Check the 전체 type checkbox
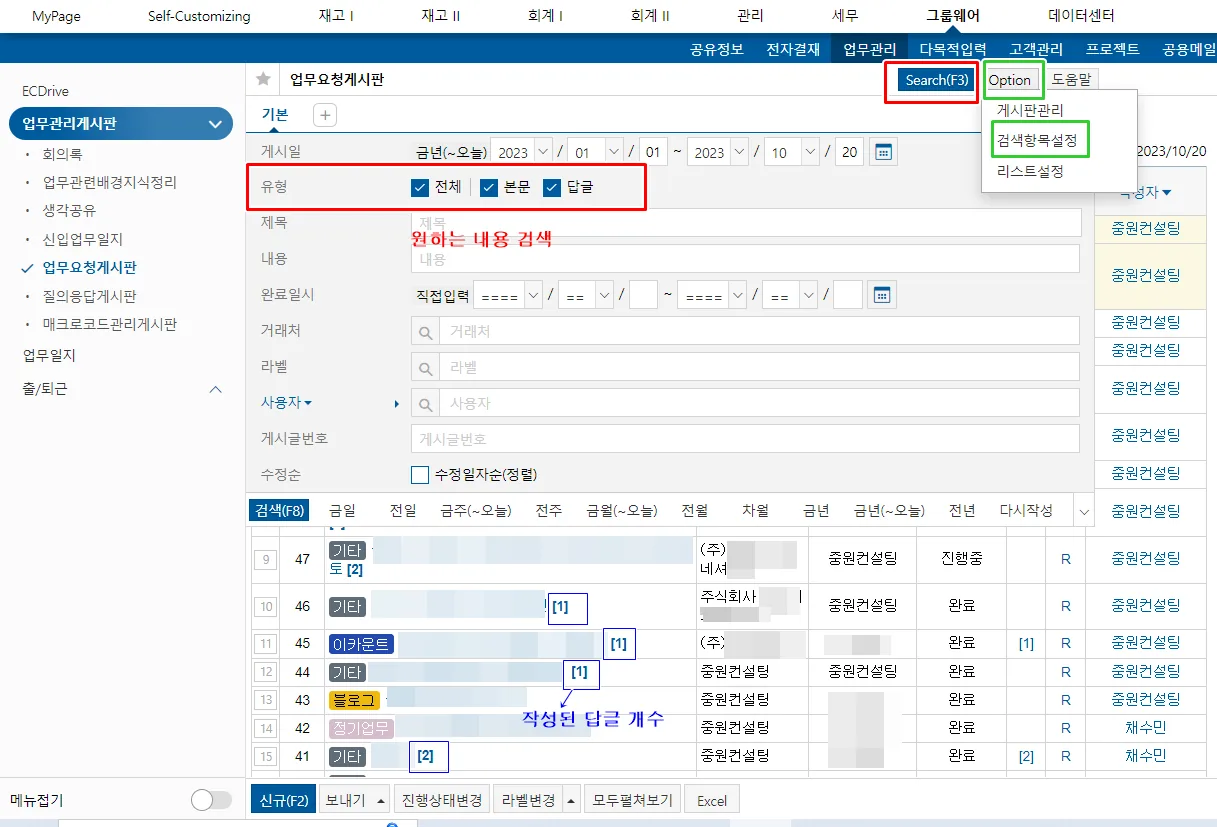 420,187
